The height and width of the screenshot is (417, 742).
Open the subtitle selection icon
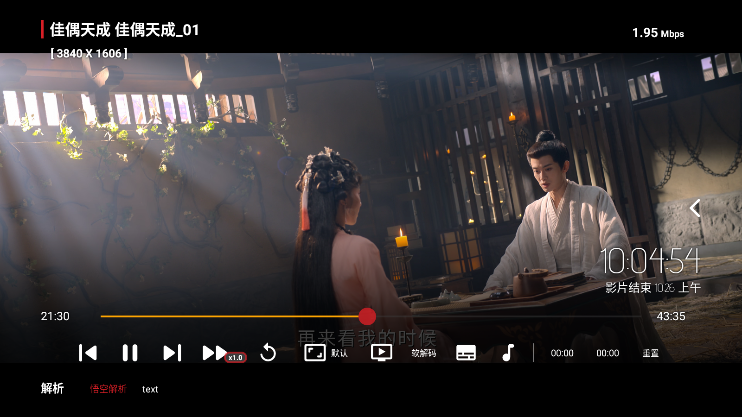(x=466, y=353)
